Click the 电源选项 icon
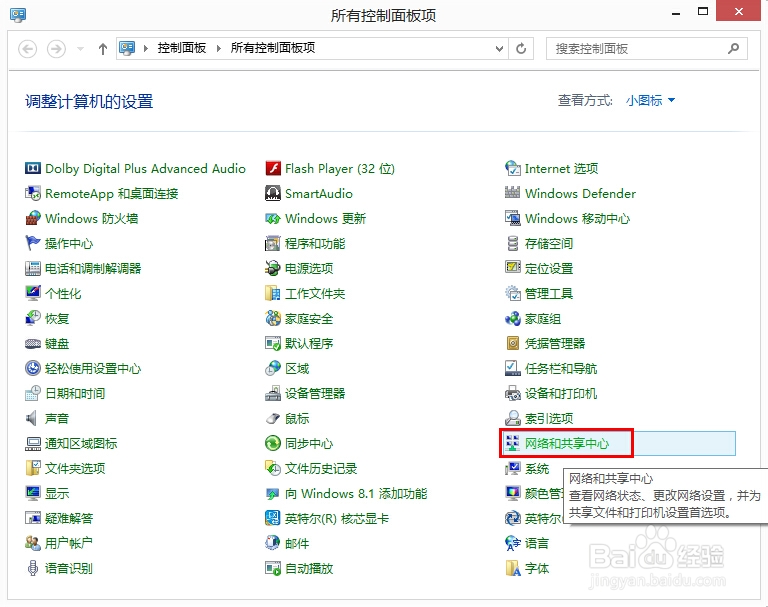This screenshot has height=607, width=768. coord(272,268)
